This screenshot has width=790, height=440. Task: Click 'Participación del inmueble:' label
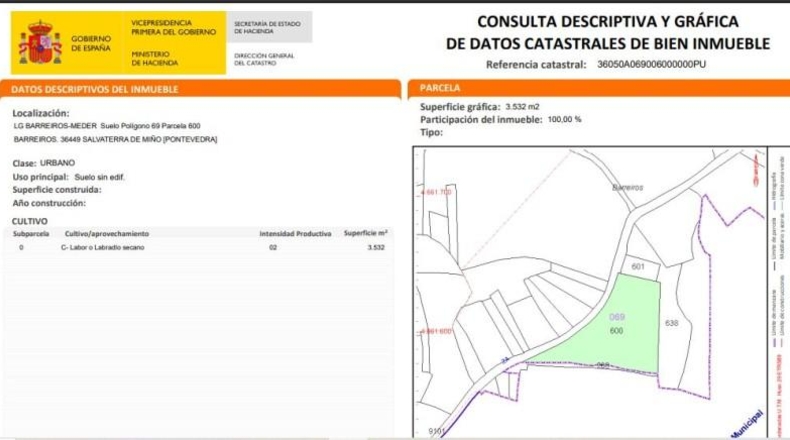pos(481,120)
